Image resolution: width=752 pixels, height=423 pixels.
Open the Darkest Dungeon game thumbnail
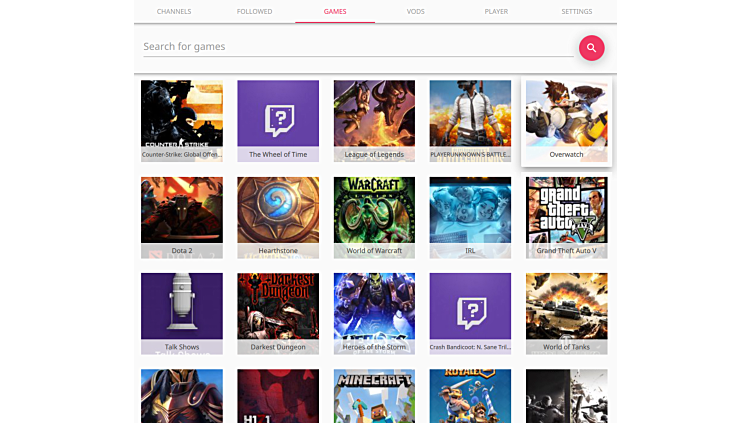[278, 312]
